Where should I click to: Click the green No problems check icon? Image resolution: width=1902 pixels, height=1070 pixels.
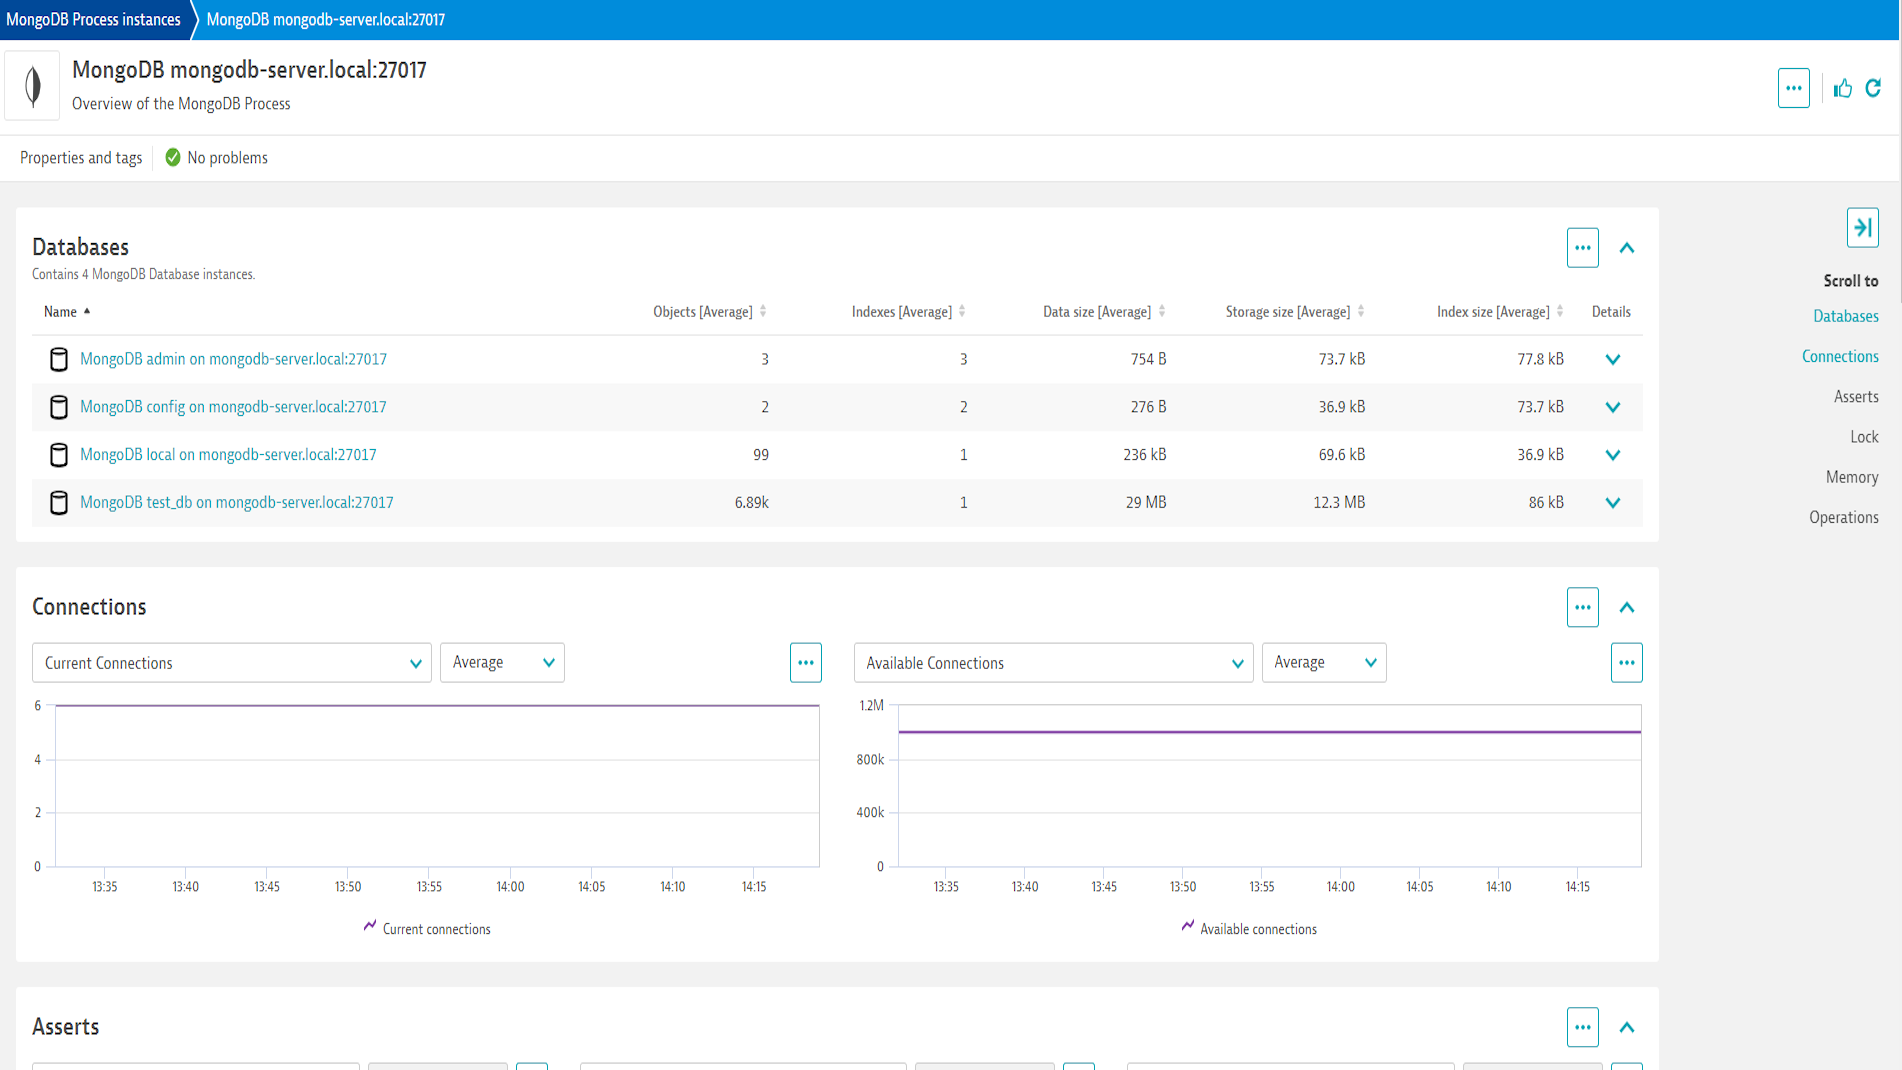click(x=173, y=157)
